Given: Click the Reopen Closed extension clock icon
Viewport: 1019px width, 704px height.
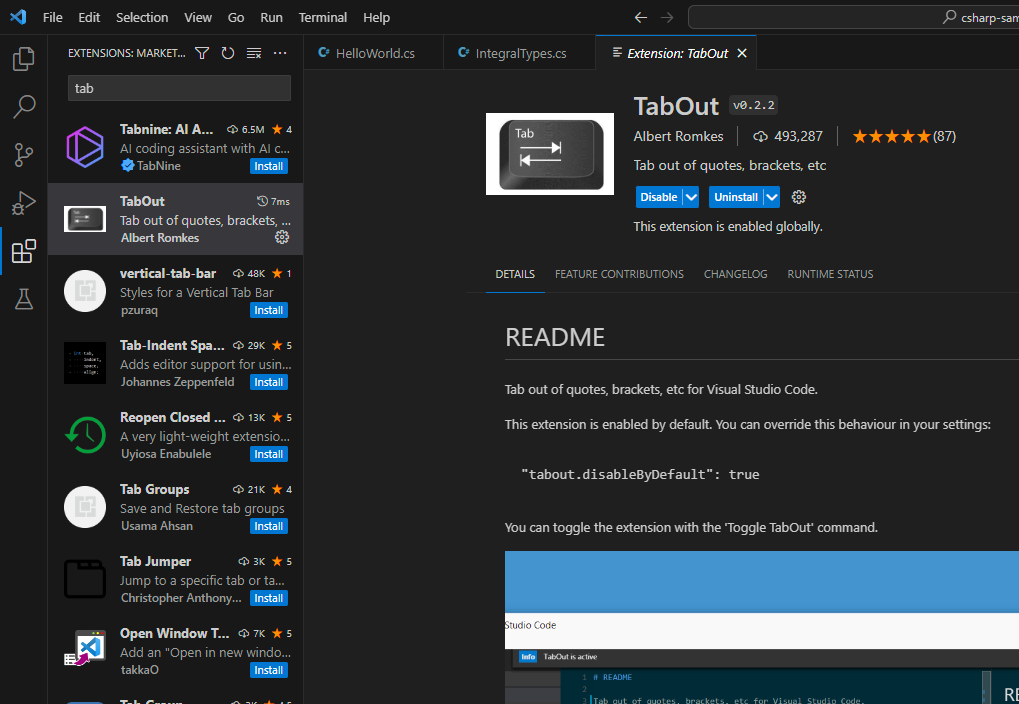Looking at the screenshot, I should pyautogui.click(x=85, y=435).
